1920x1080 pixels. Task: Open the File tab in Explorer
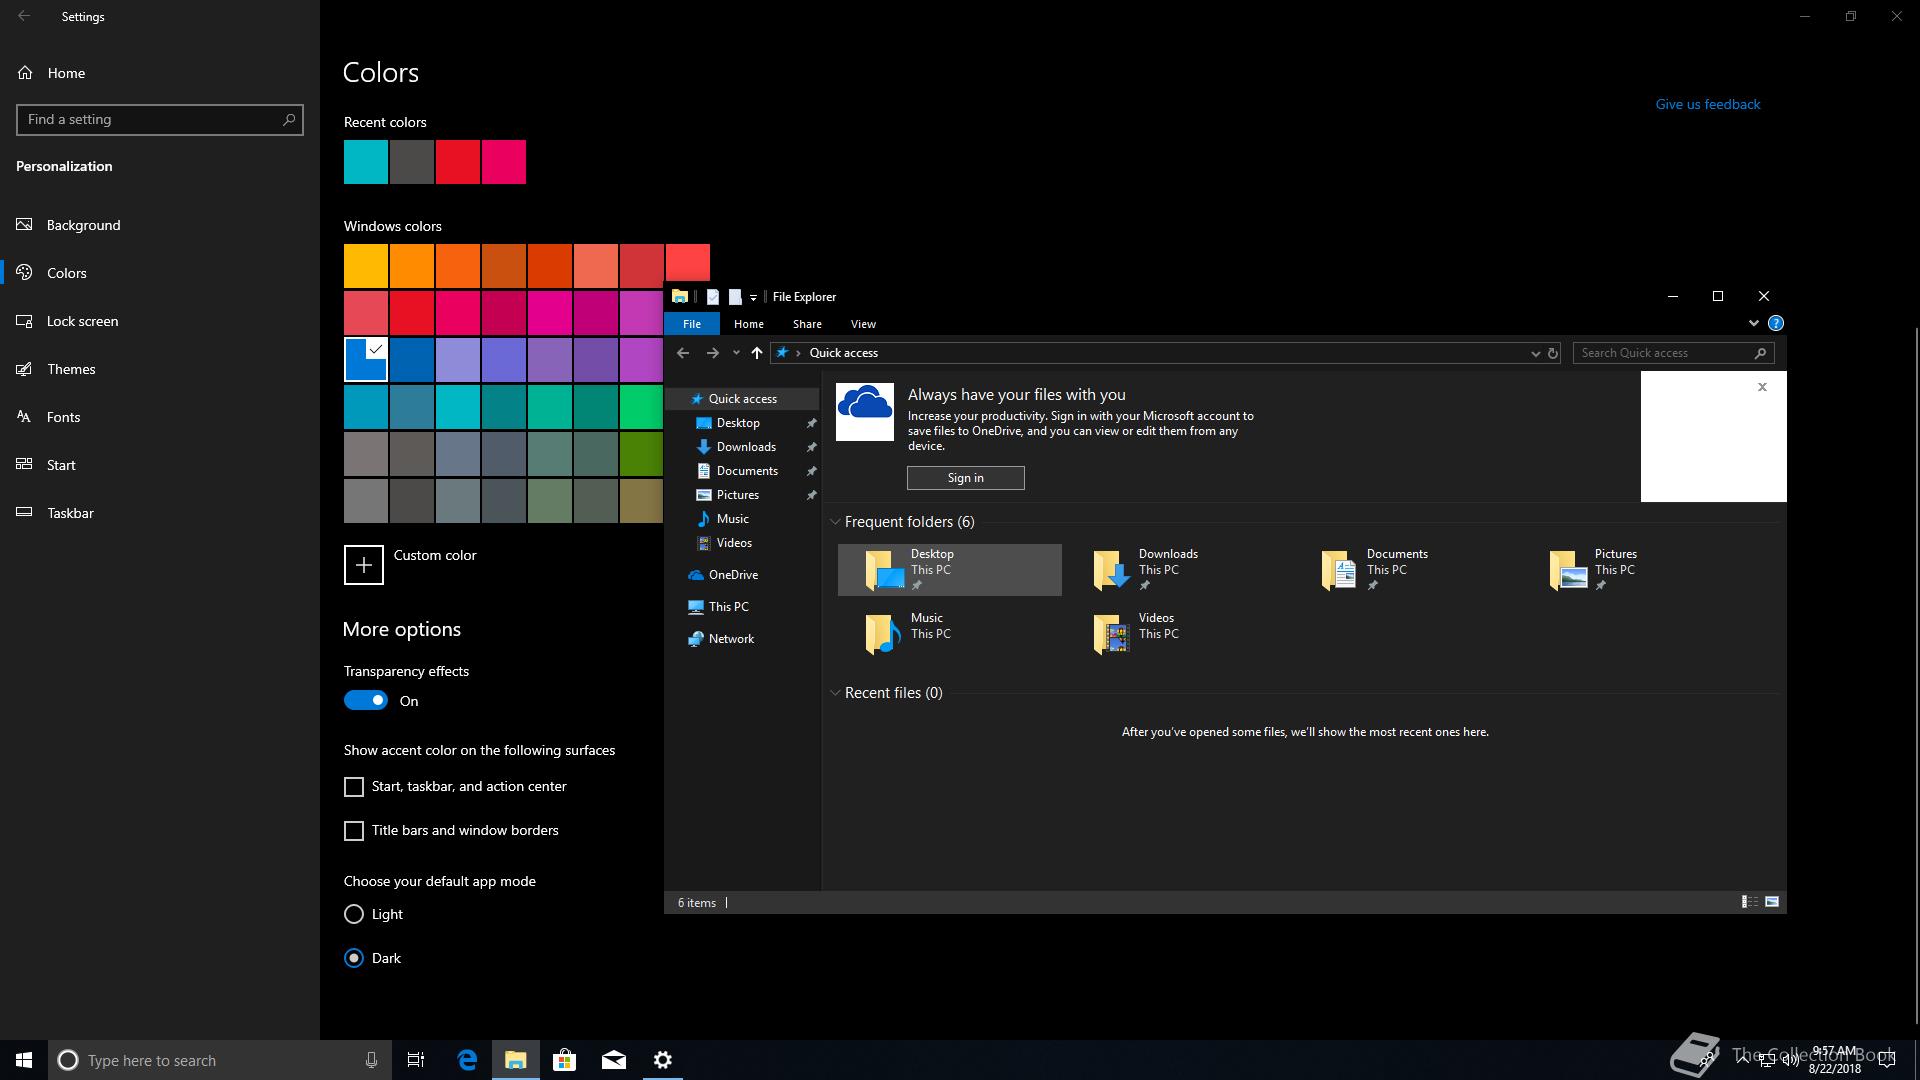point(692,324)
